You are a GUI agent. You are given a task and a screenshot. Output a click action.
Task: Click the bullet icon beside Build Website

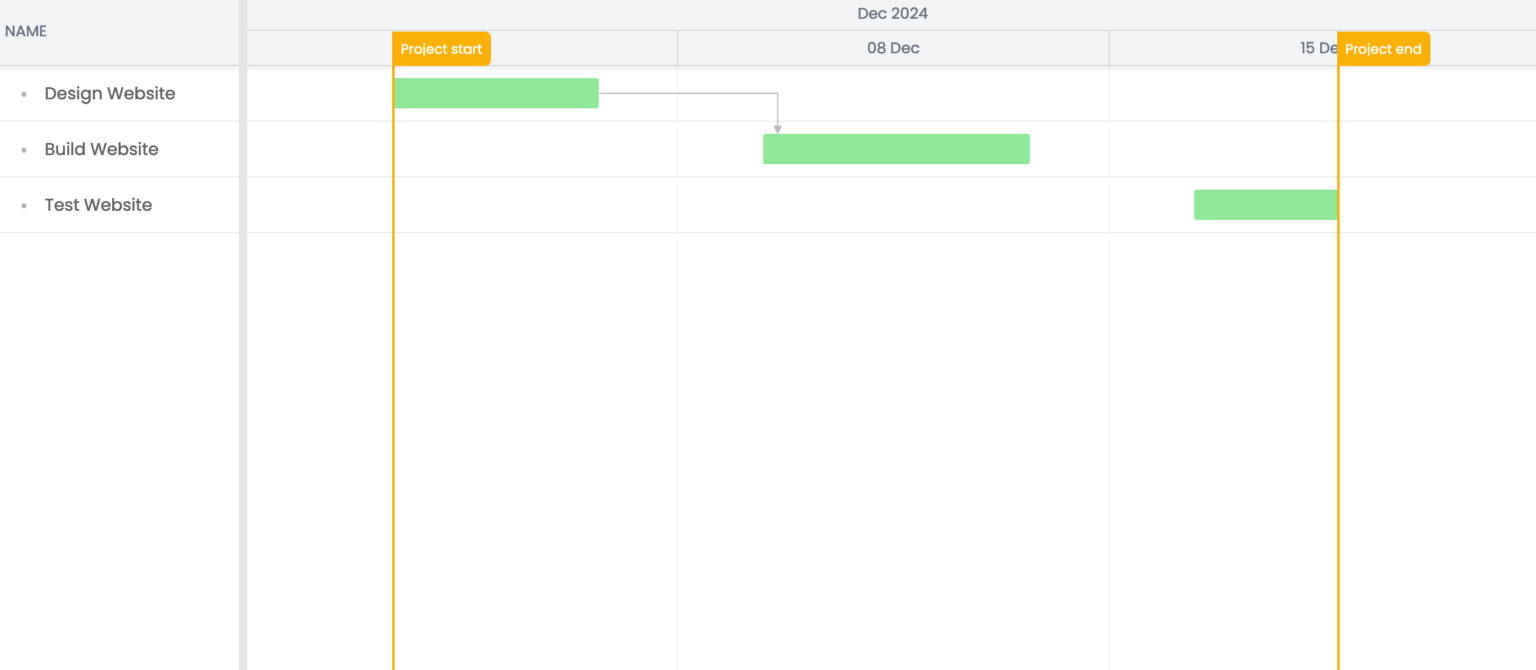(24, 149)
